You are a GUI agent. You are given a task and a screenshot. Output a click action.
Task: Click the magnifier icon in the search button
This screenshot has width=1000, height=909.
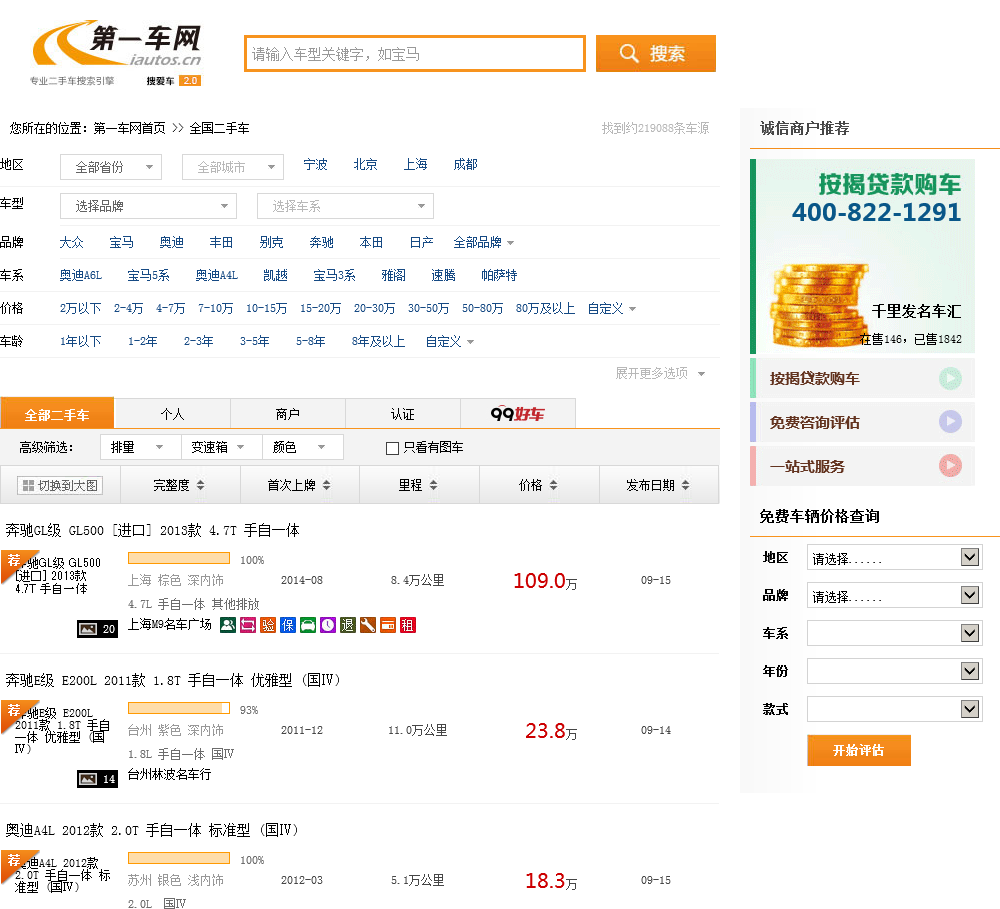tap(629, 54)
